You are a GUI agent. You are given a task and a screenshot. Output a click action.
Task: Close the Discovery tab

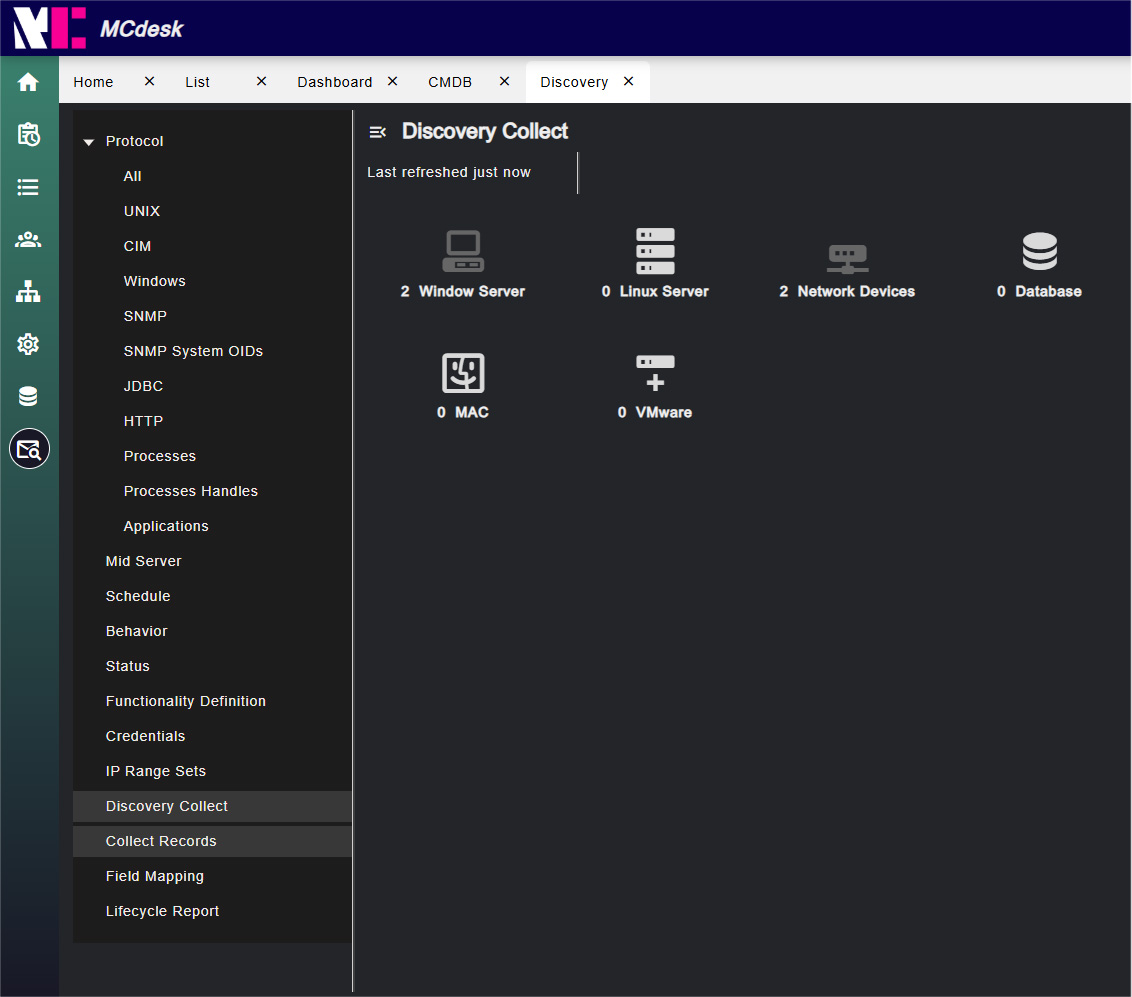[x=628, y=82]
